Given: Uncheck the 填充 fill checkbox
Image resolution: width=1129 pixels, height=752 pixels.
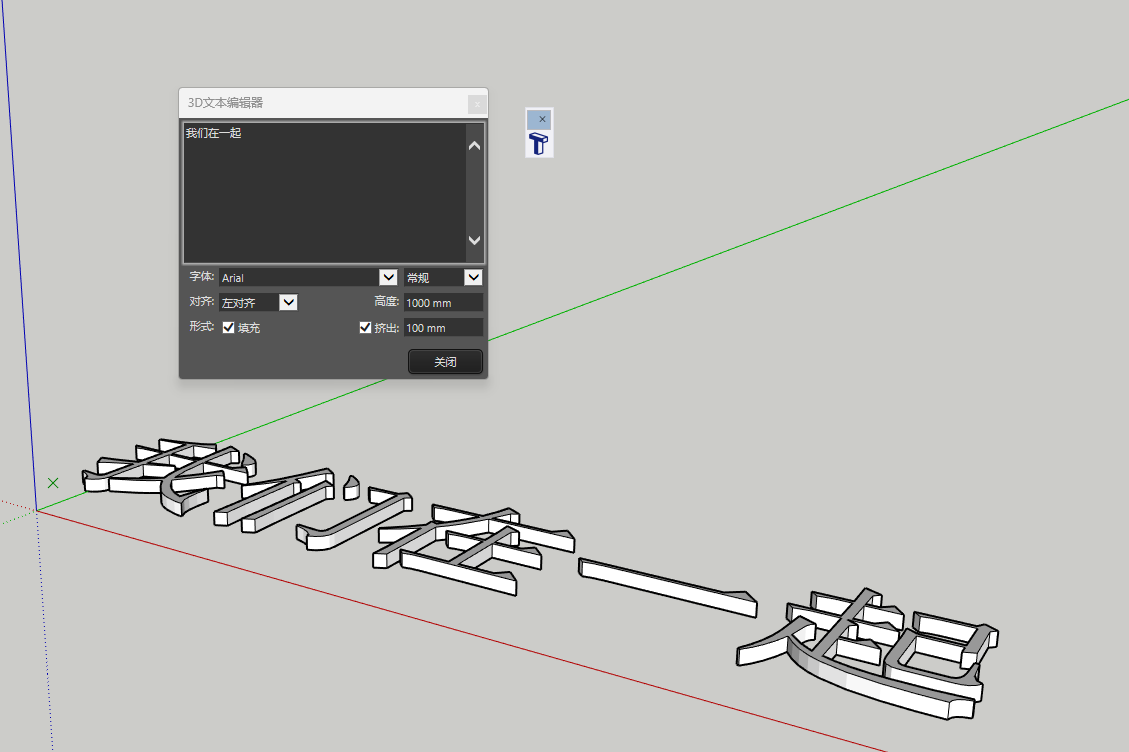Looking at the screenshot, I should coord(229,327).
